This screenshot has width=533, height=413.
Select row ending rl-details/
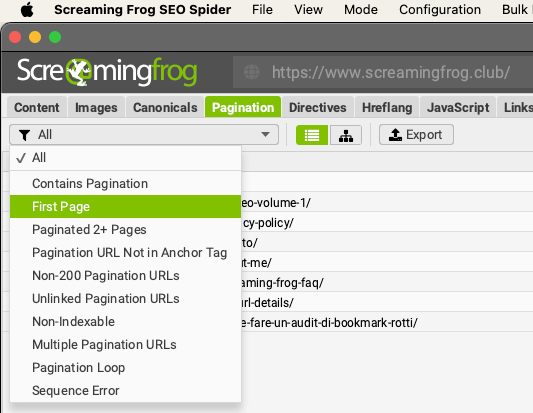(x=387, y=303)
